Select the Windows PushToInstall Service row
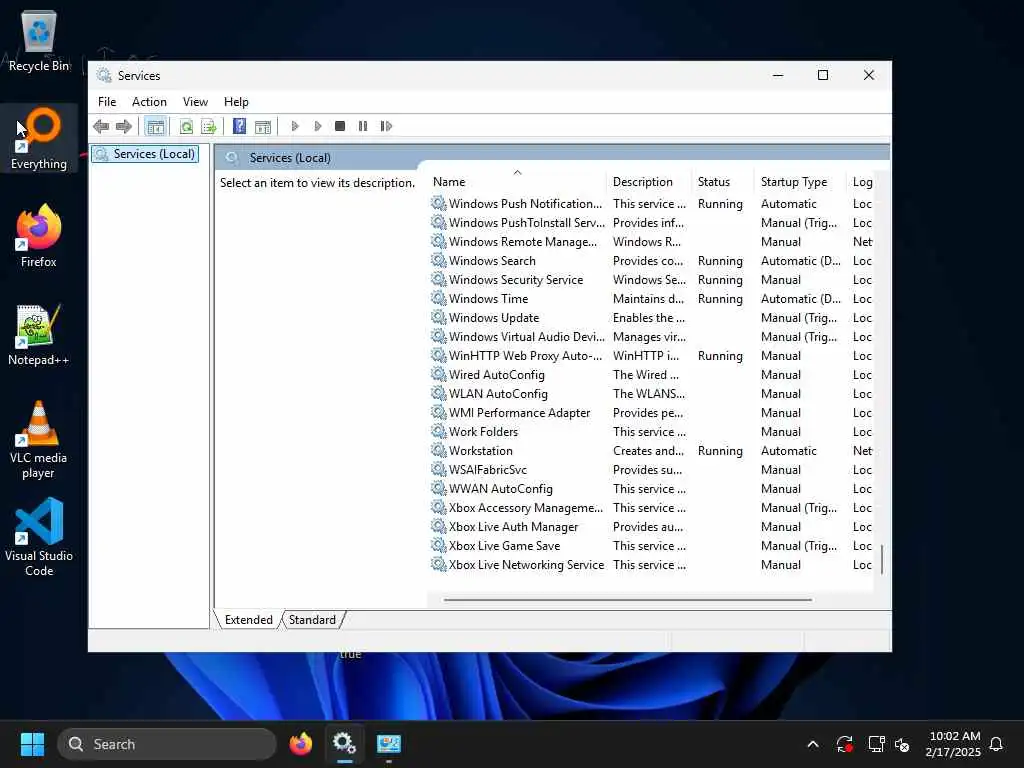 [651, 223]
